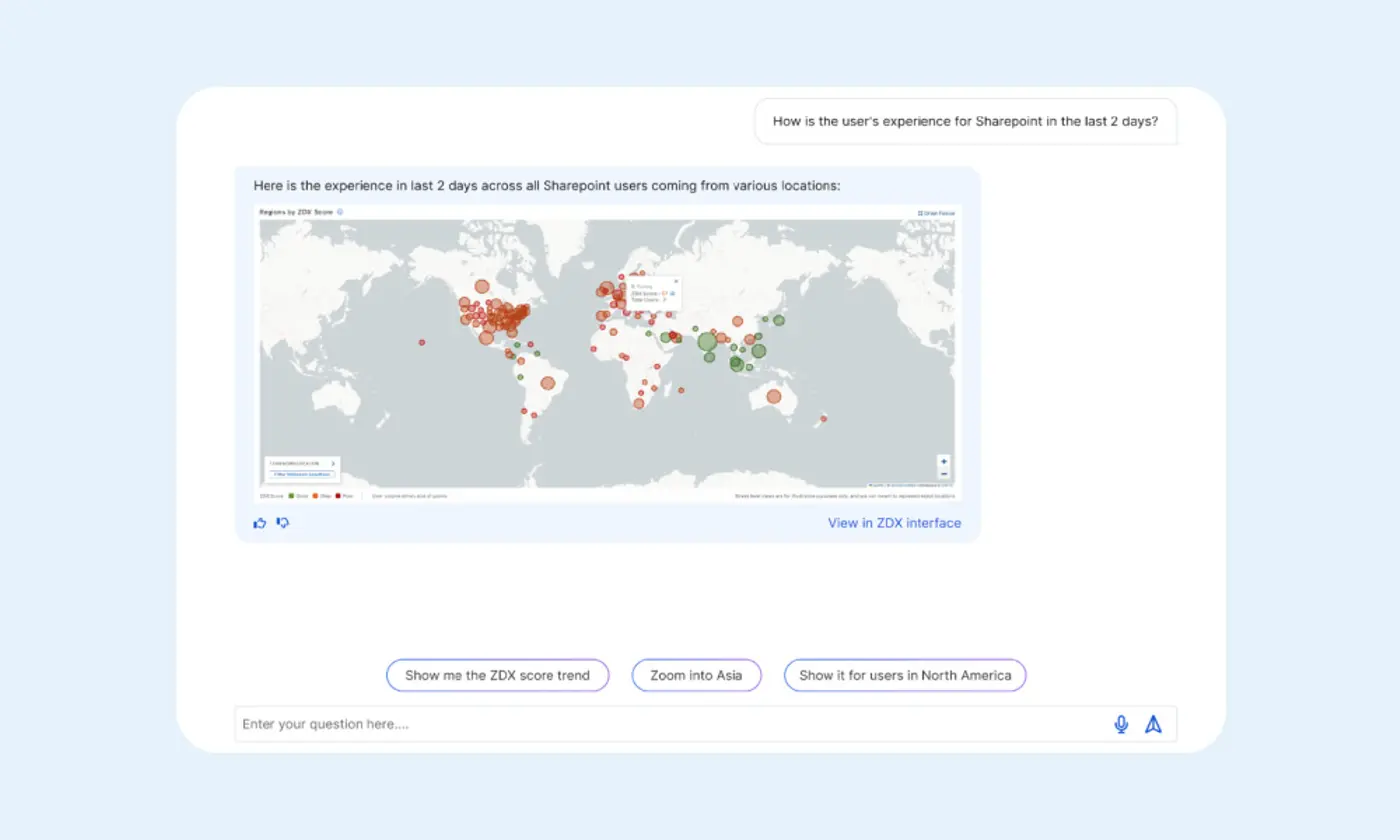Viewport: 1400px width, 840px height.
Task: Give the response a thumbs down
Action: click(283, 523)
